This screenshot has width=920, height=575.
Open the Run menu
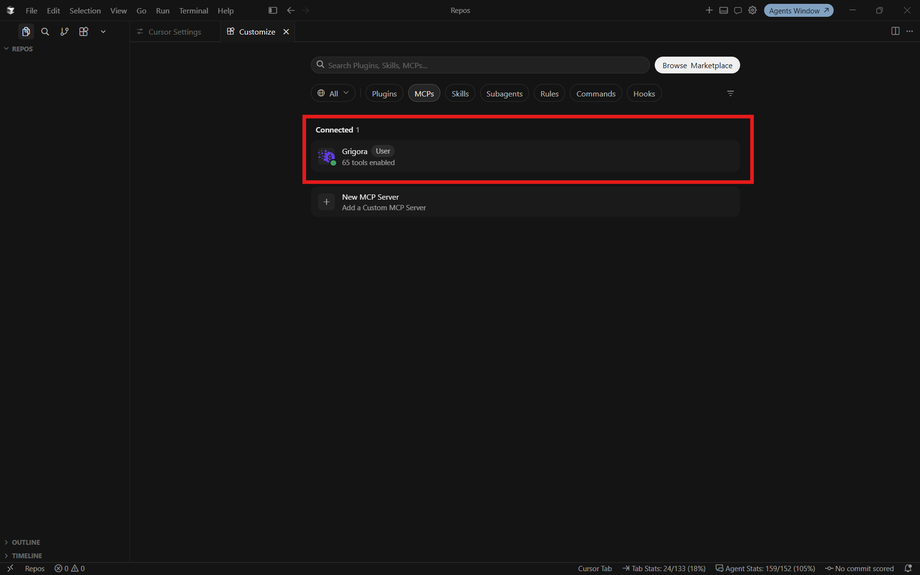pos(163,11)
